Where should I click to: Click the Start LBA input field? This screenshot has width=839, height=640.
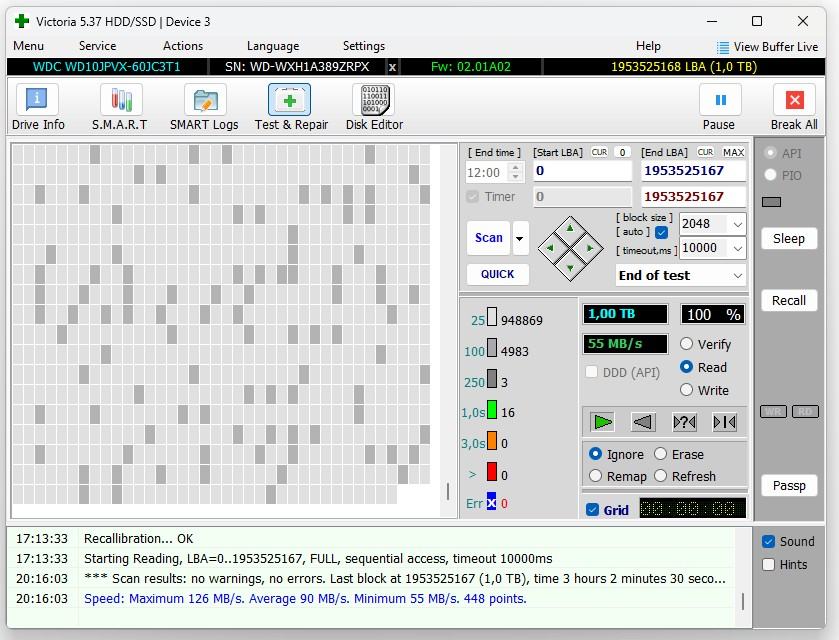click(583, 171)
